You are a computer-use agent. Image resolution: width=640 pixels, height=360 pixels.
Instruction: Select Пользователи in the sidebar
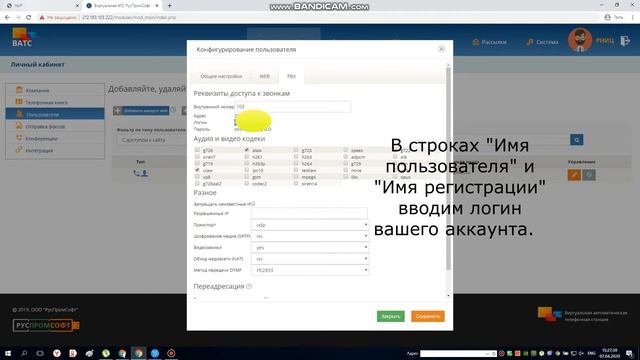click(x=55, y=114)
